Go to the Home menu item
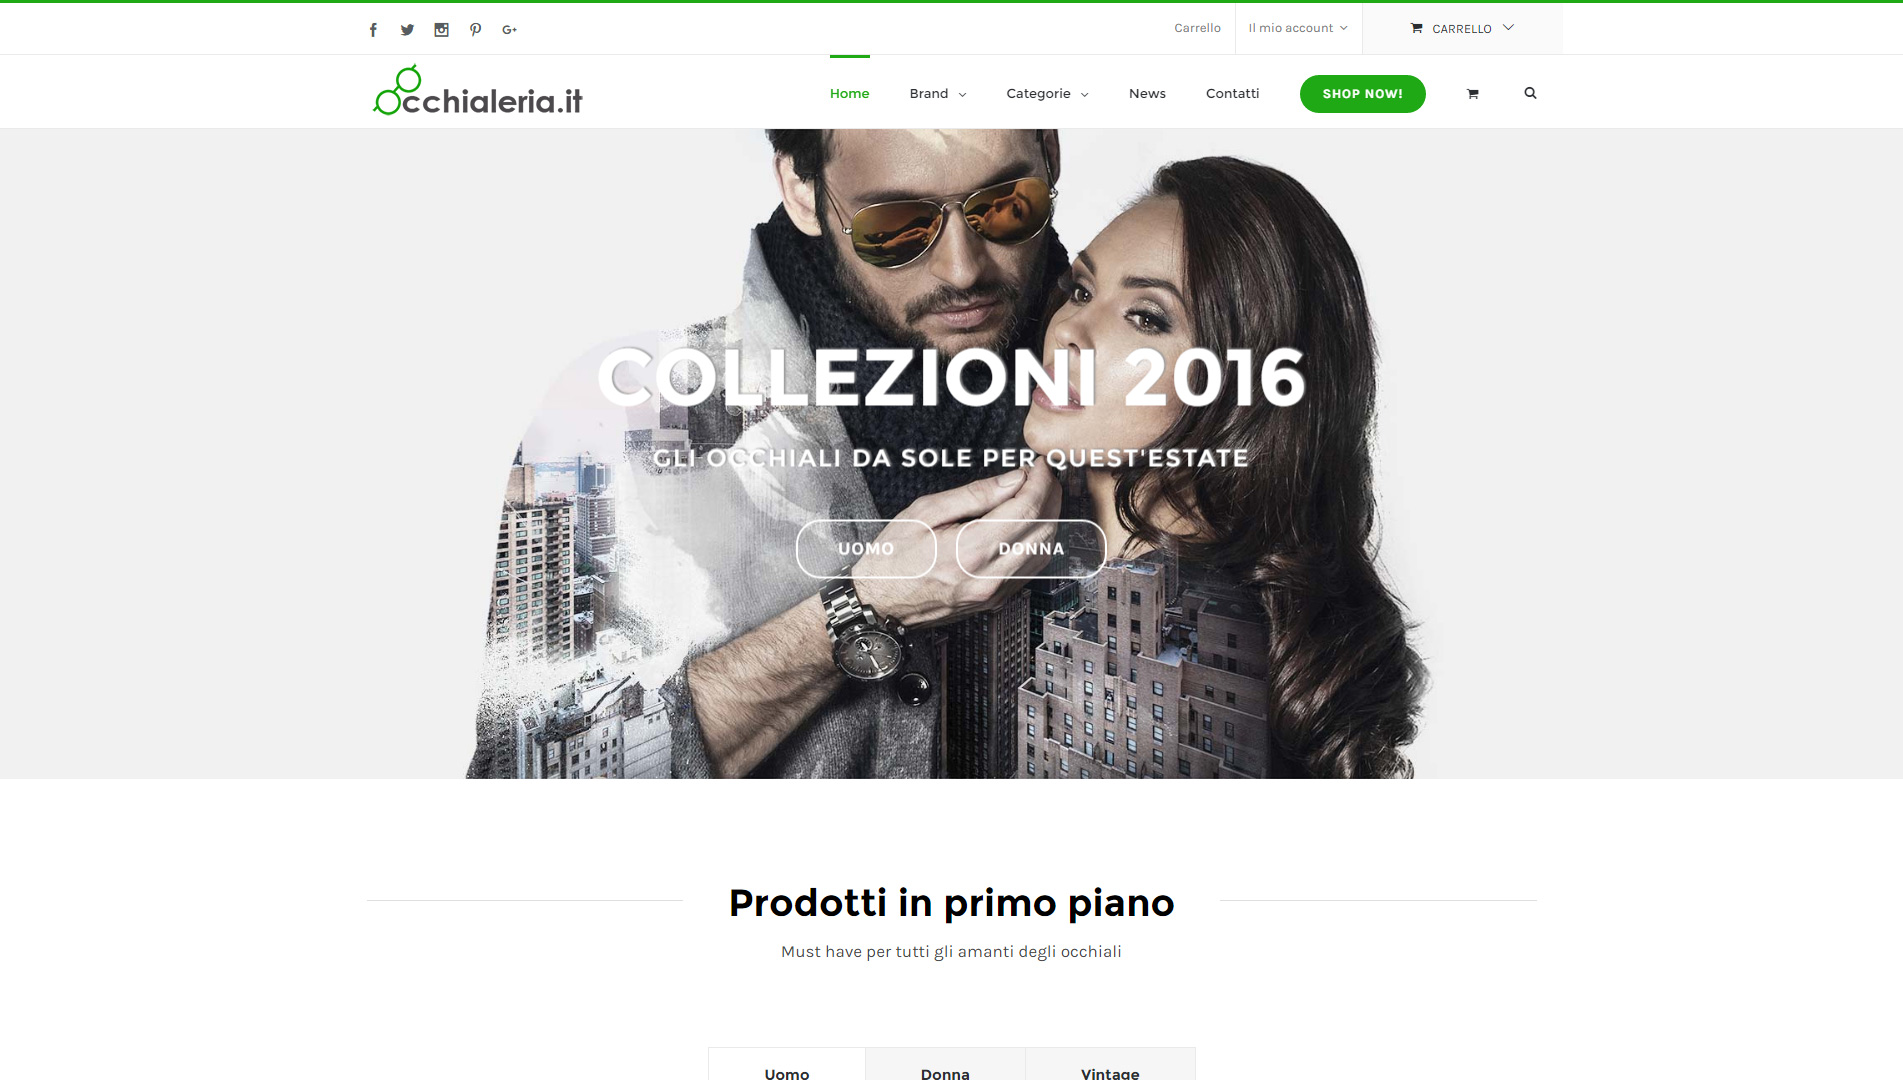This screenshot has height=1080, width=1903. click(x=849, y=93)
